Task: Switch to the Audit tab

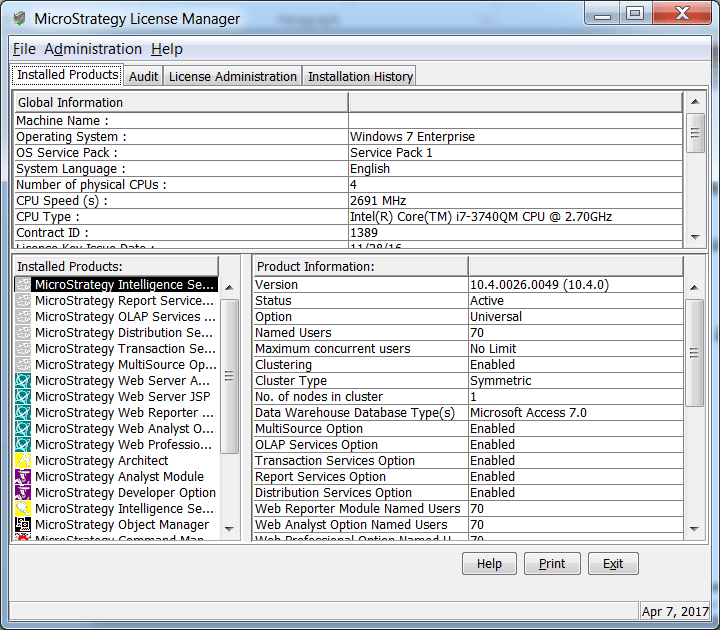Action: (x=143, y=76)
